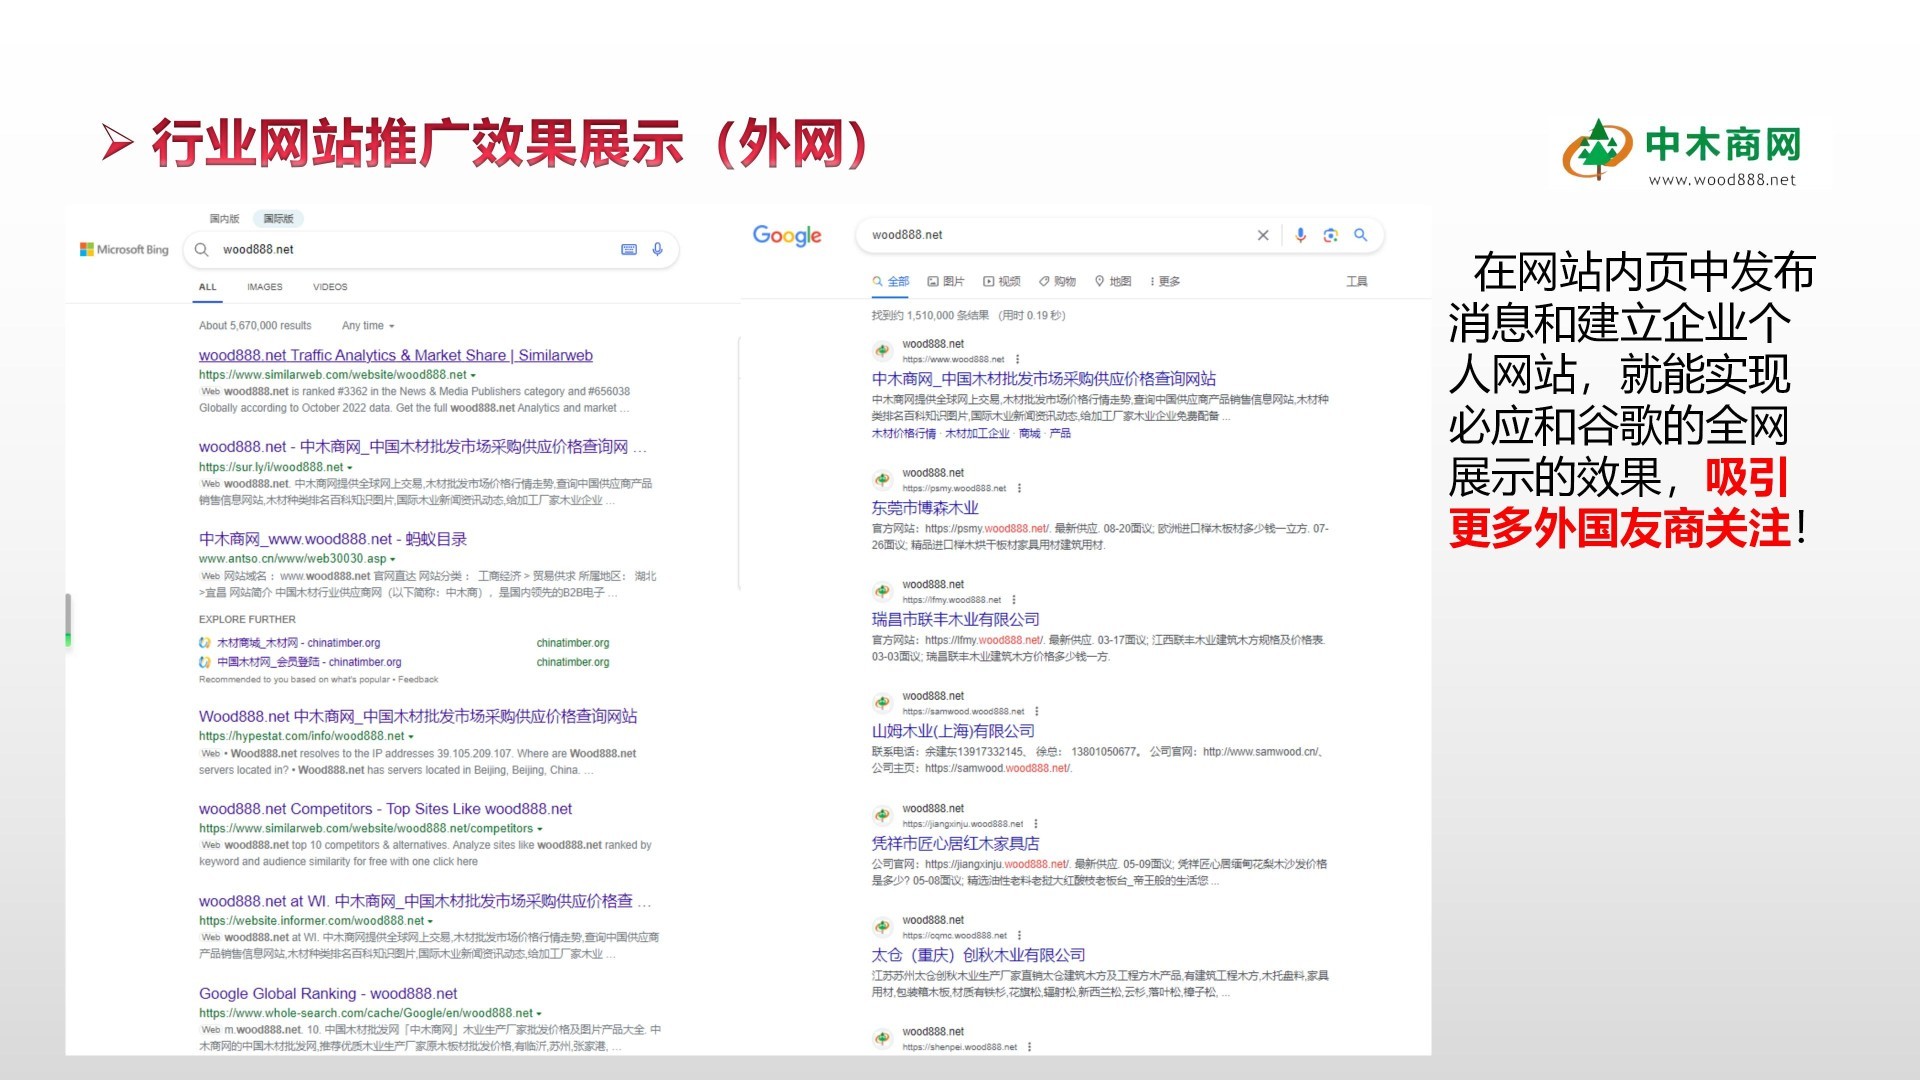This screenshot has width=1920, height=1080.
Task: Open Google 更多 options menu
Action: click(1164, 282)
